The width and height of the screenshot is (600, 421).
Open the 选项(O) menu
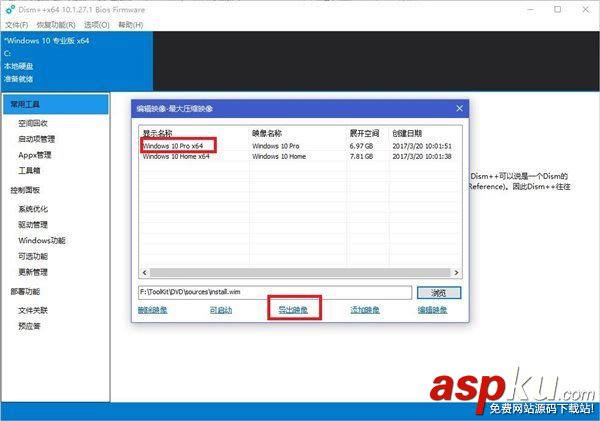click(96, 25)
